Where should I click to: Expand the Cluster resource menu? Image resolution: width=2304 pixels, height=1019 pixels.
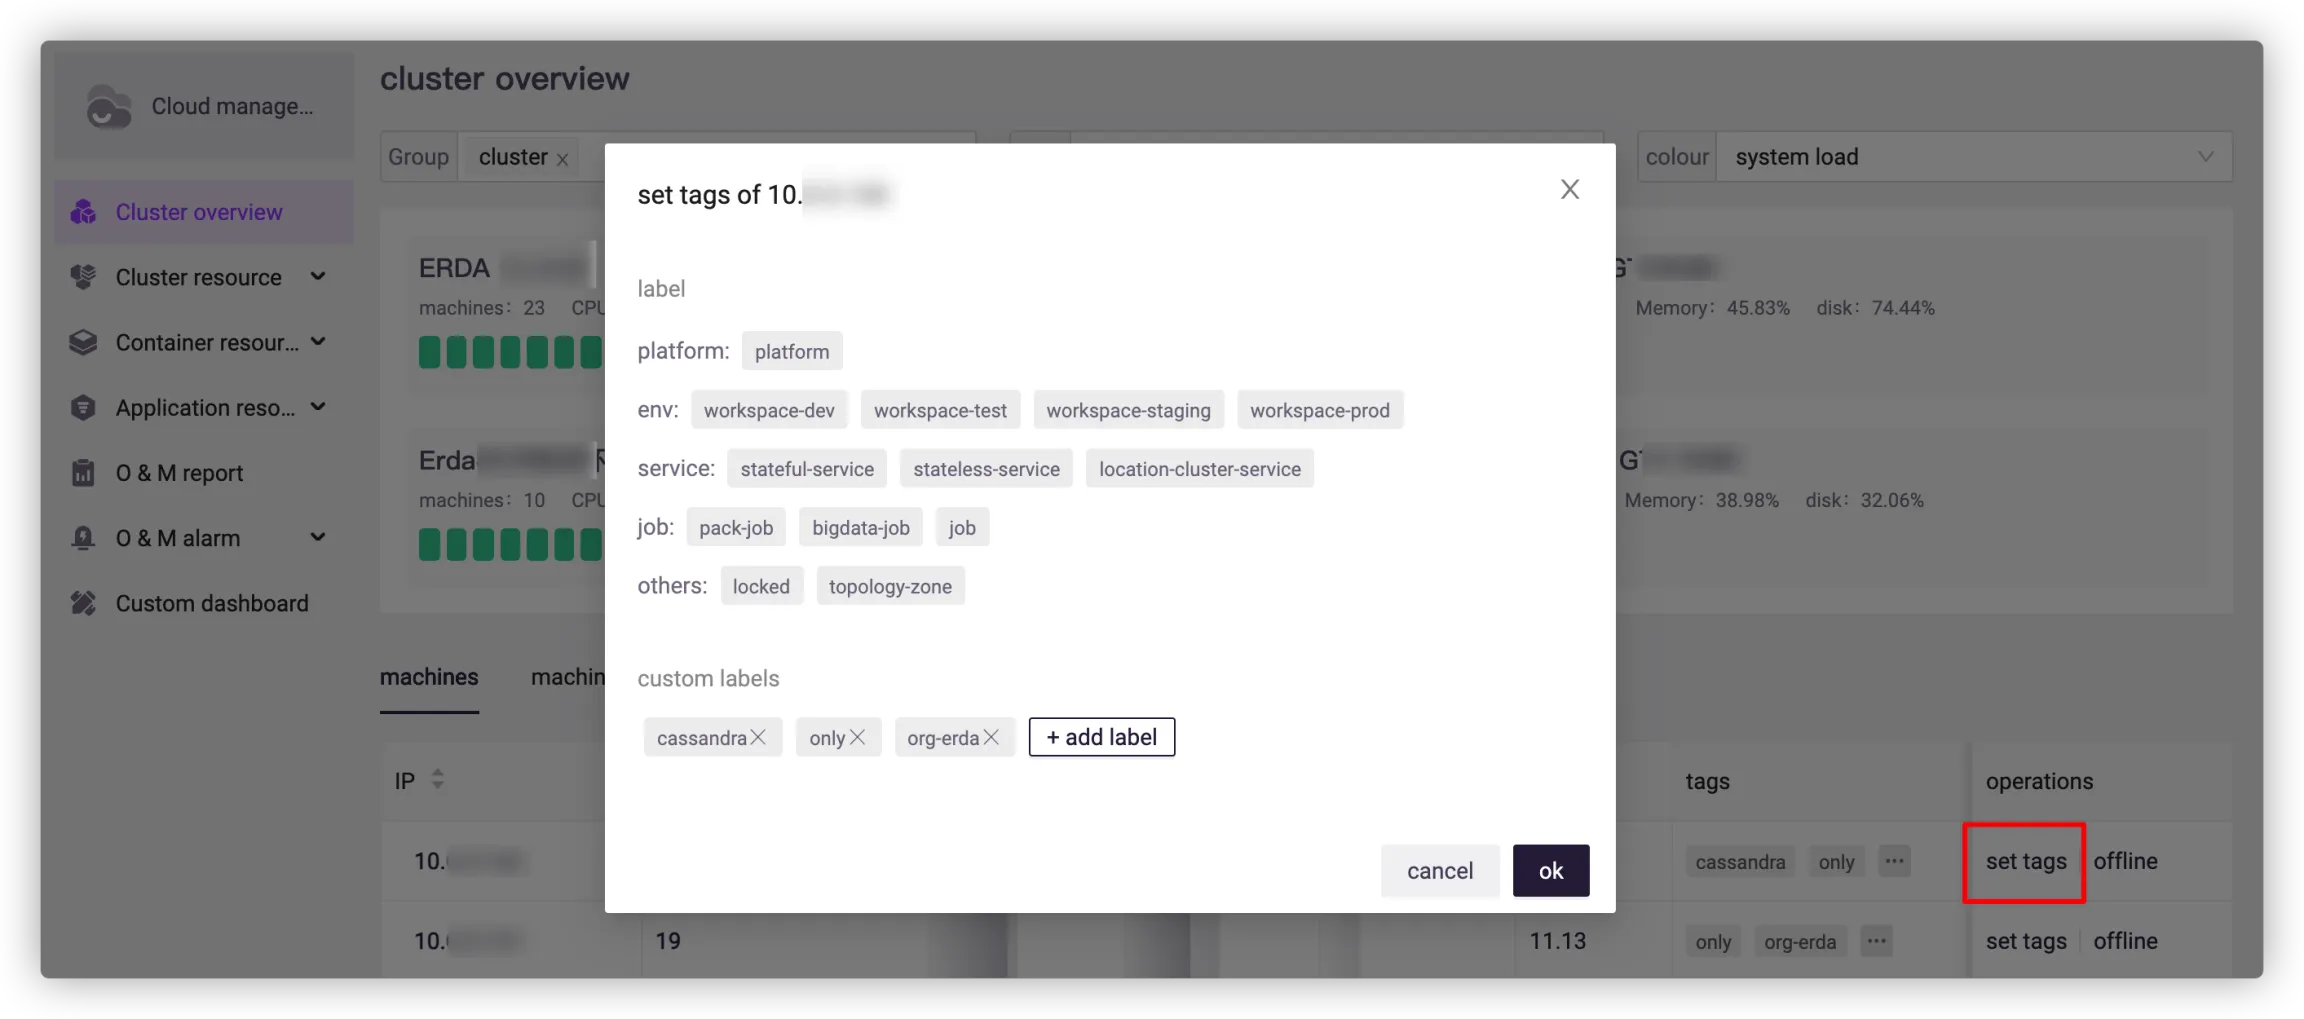click(318, 277)
